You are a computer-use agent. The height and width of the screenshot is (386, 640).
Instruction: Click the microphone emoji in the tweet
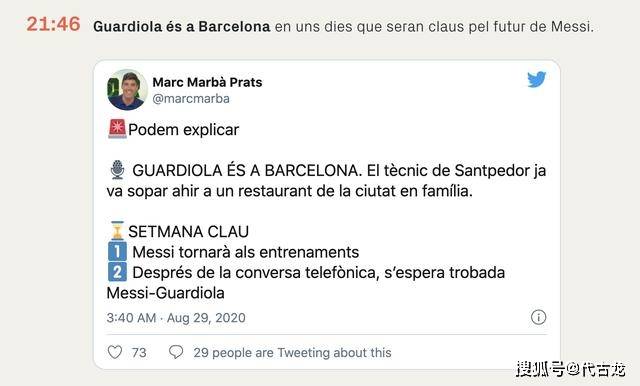click(x=117, y=170)
